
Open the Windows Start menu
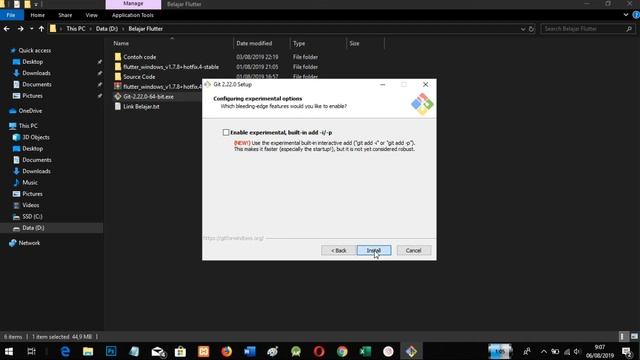point(9,351)
